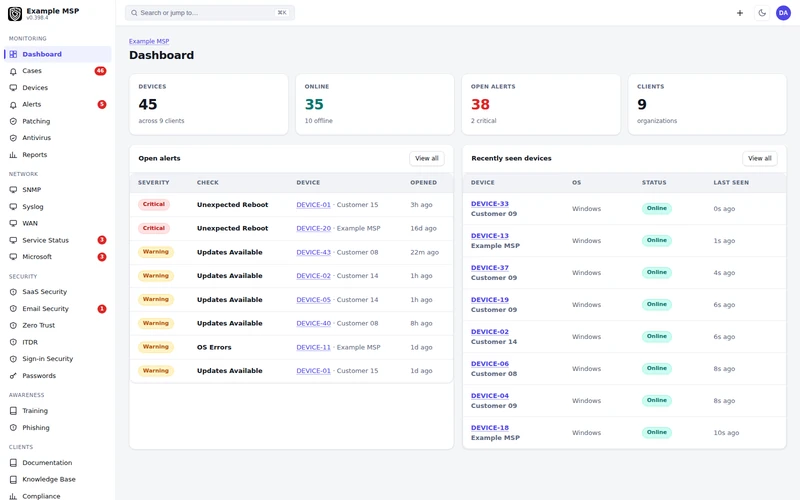Image resolution: width=800 pixels, height=500 pixels.
Task: Click the Devices 45 summary card
Action: pyautogui.click(x=209, y=105)
